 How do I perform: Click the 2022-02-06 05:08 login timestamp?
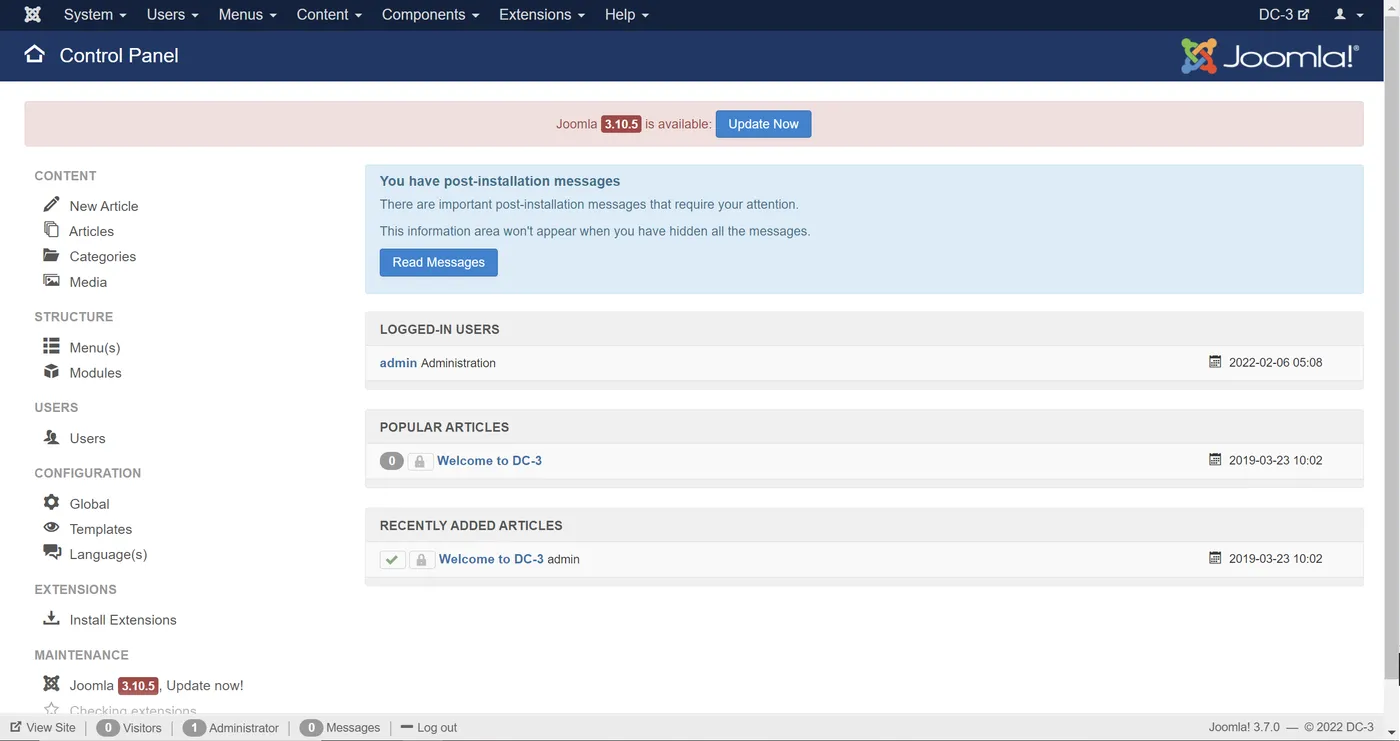1275,363
